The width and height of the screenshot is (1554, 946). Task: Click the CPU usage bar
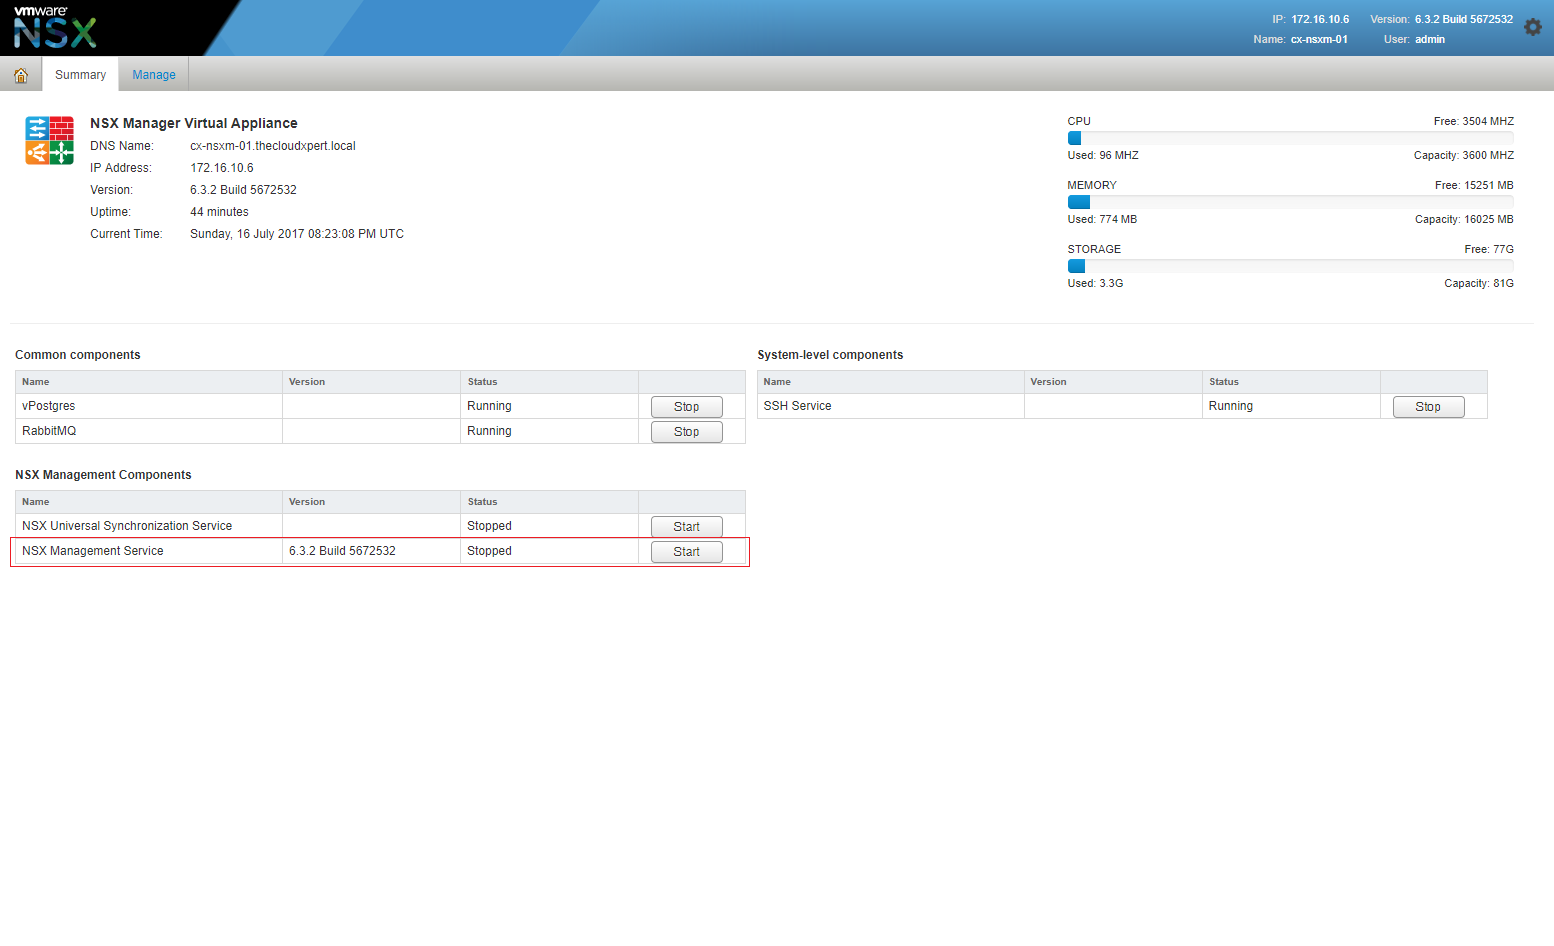coord(1290,138)
